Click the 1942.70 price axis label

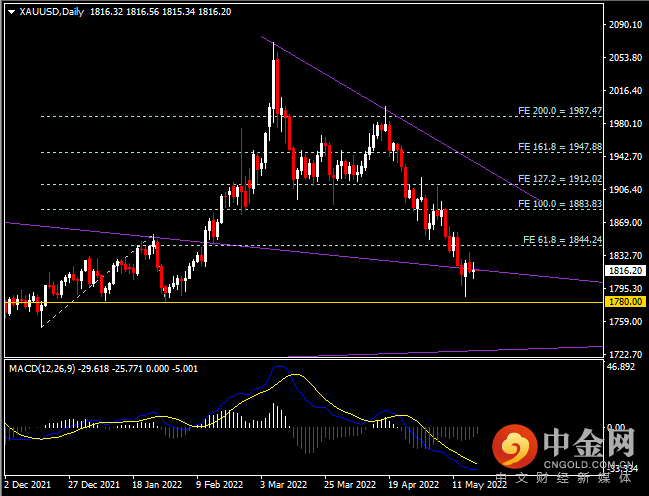pyautogui.click(x=625, y=157)
